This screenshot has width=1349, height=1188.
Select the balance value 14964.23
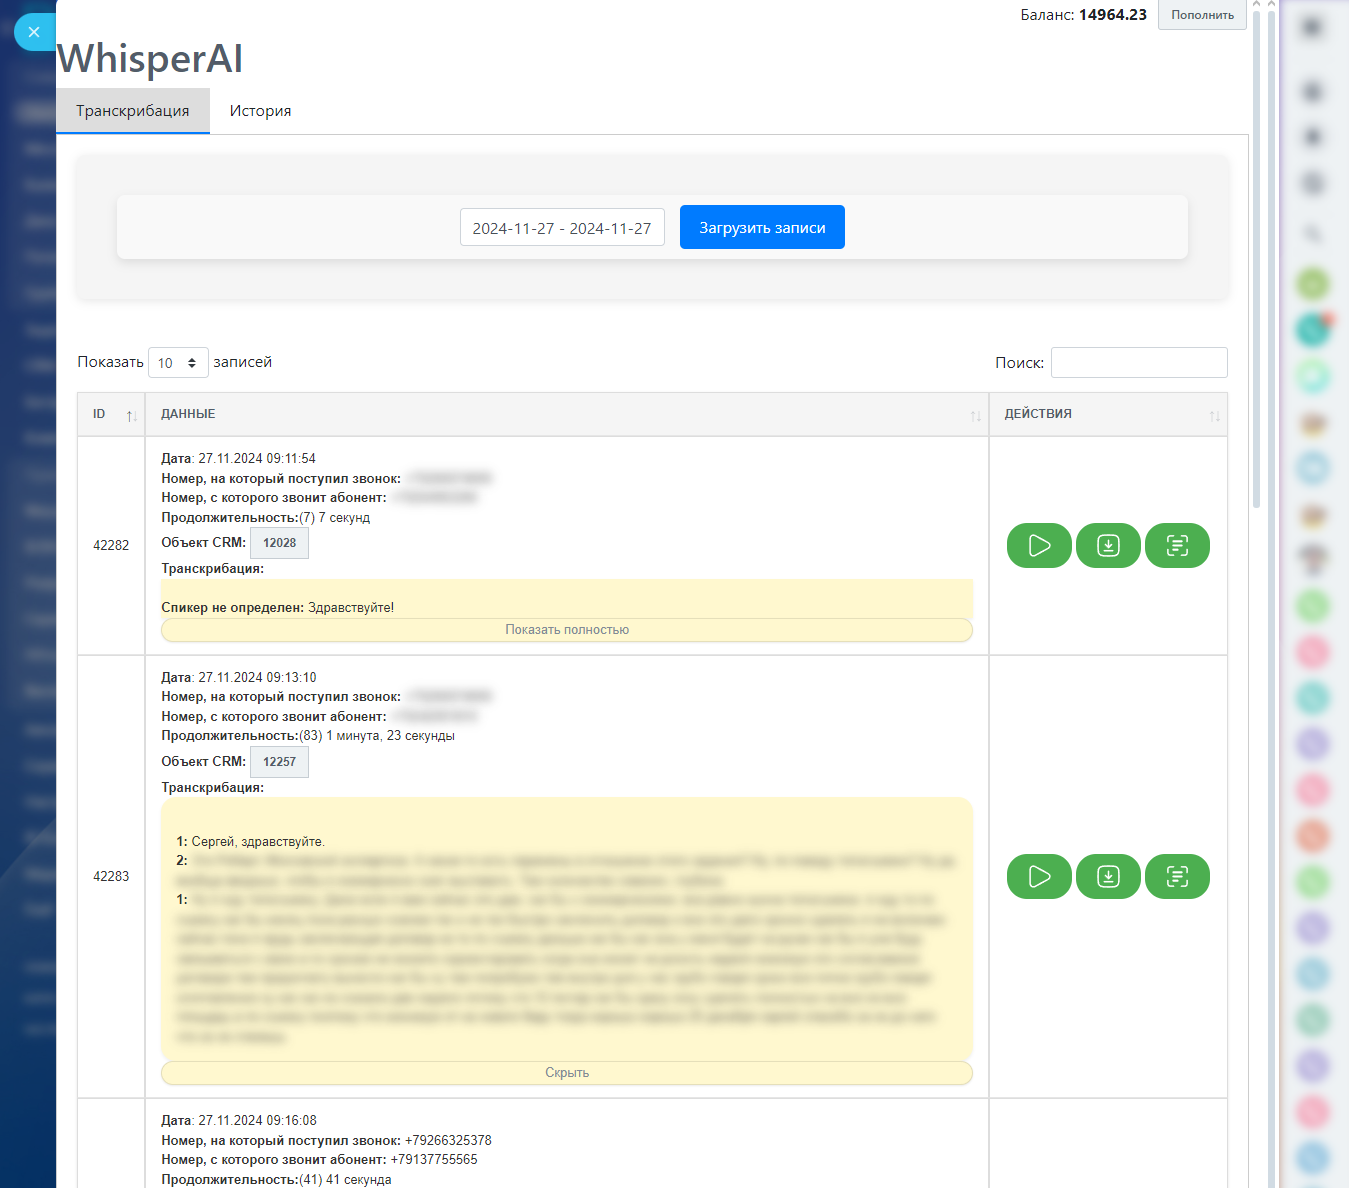(1113, 15)
